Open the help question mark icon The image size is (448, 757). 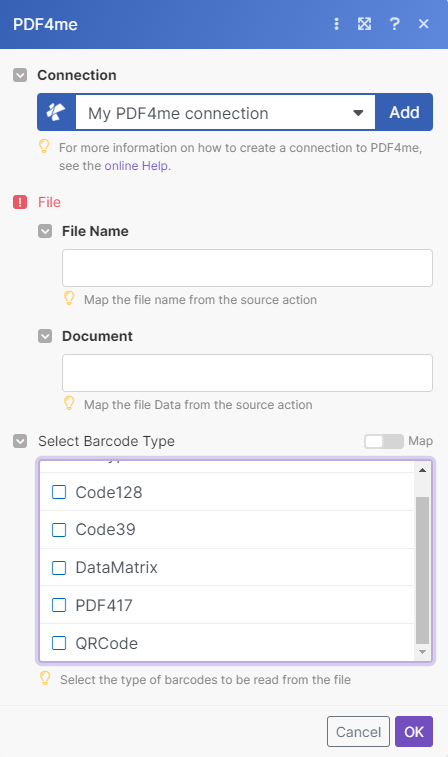[x=394, y=24]
